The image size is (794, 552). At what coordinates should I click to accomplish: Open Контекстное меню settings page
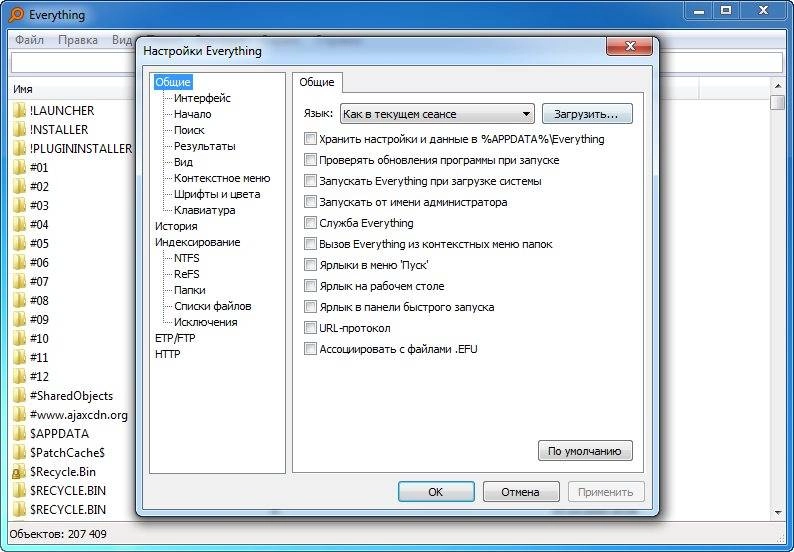(x=222, y=178)
